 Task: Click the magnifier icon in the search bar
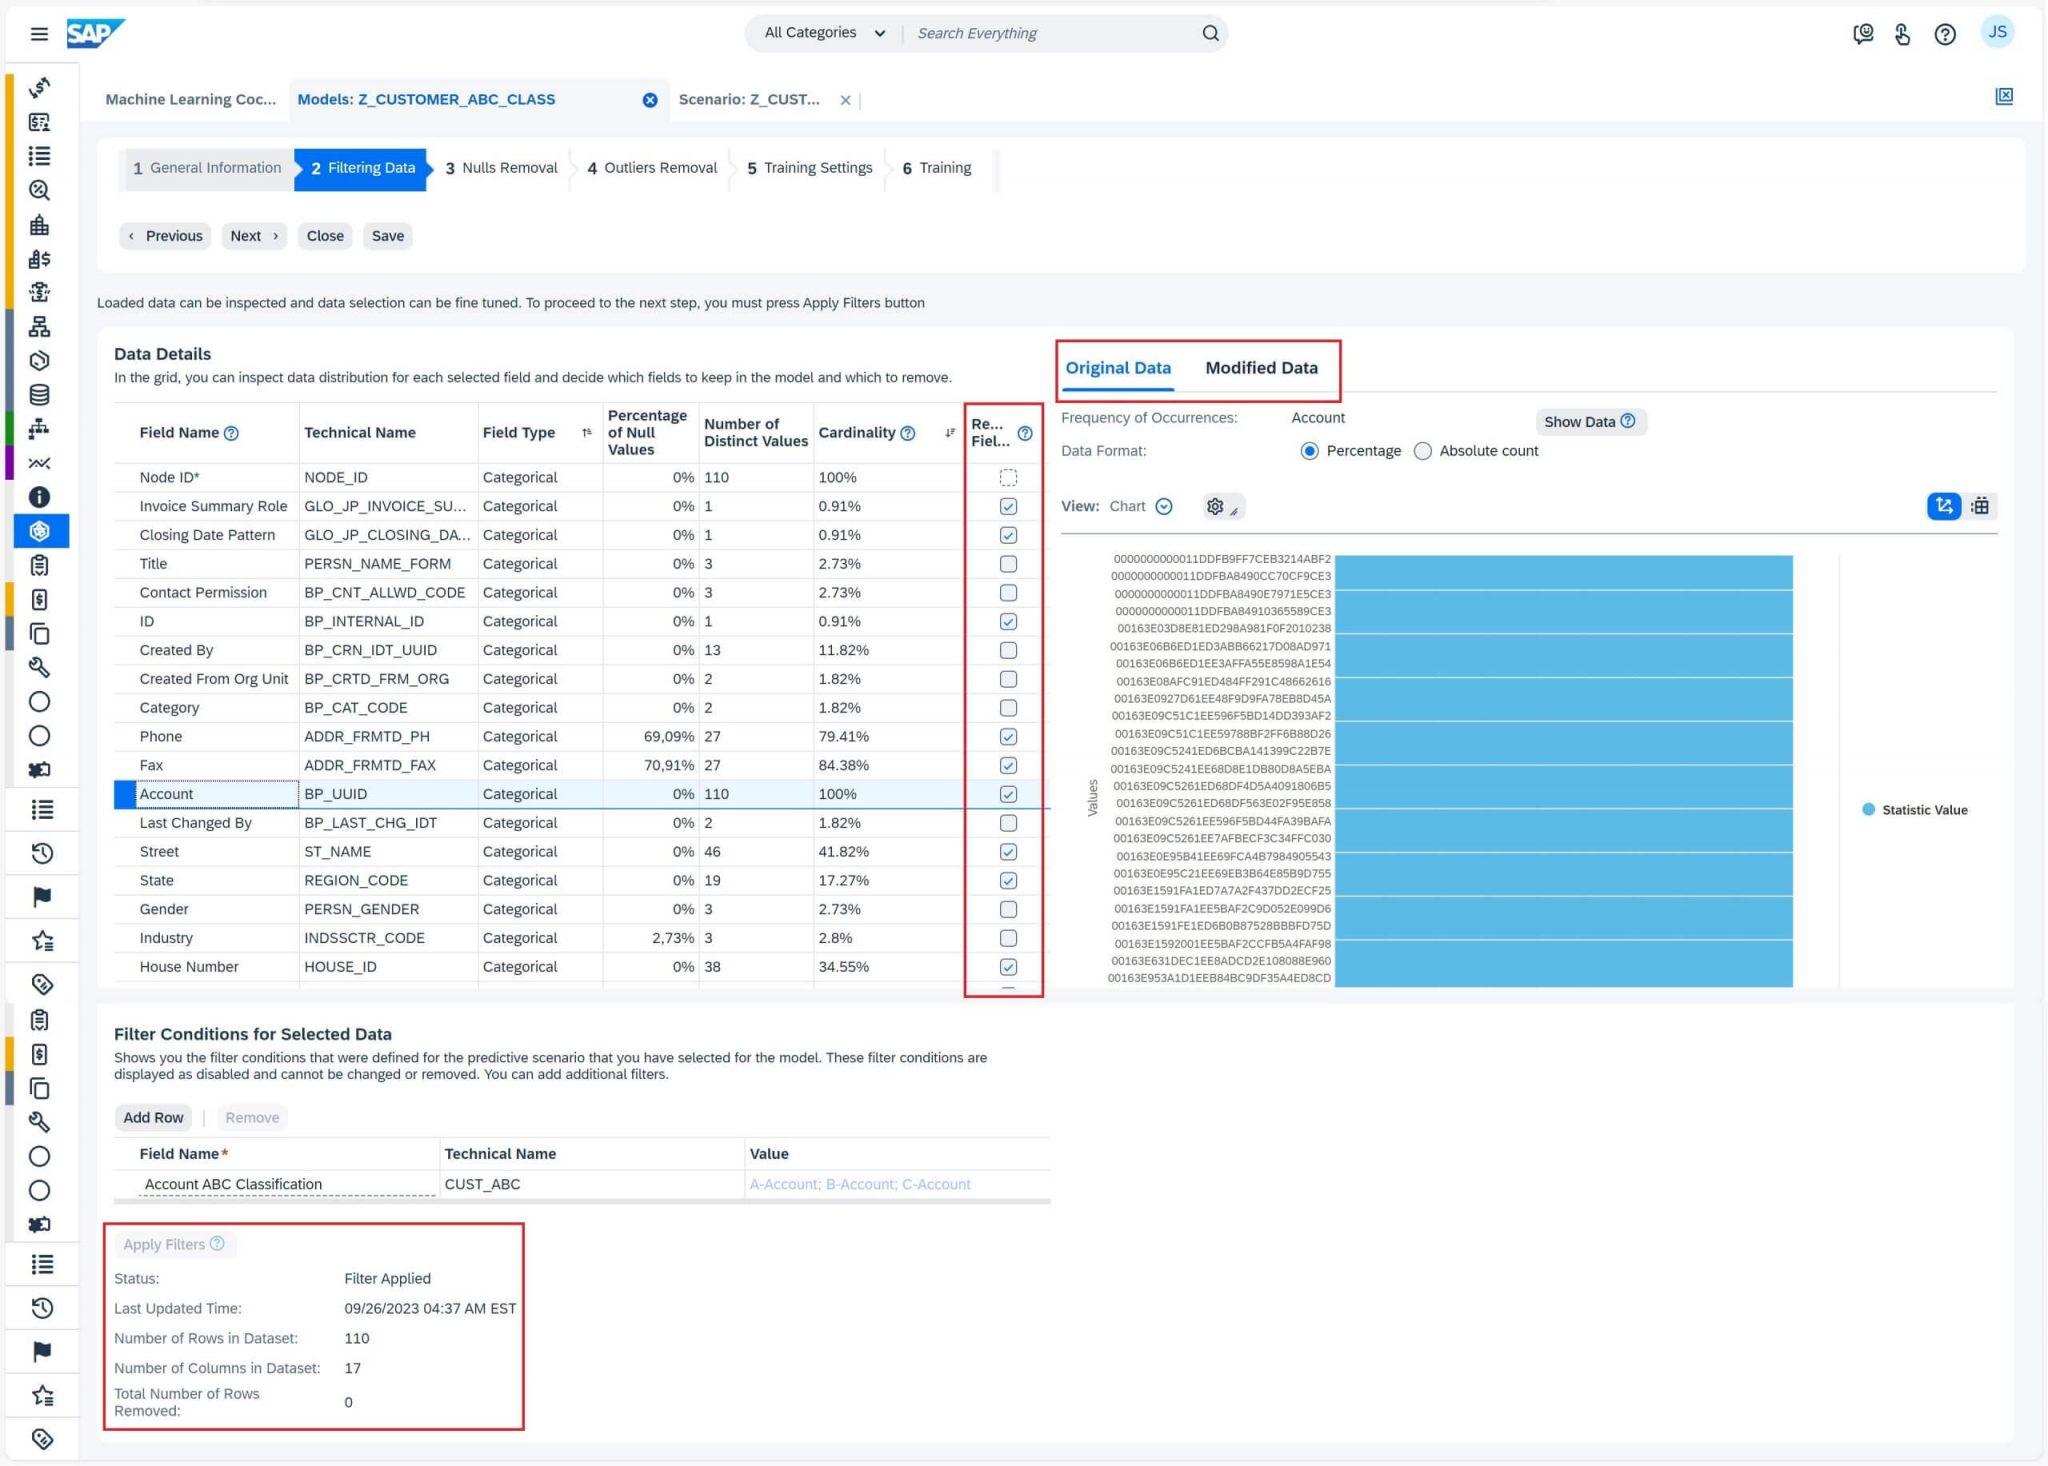1209,33
